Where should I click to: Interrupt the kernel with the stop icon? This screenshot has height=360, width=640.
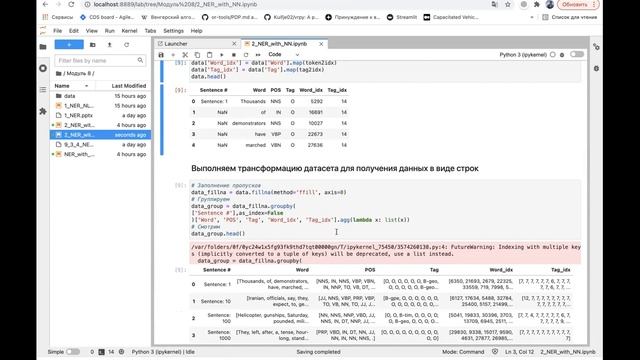point(234,55)
